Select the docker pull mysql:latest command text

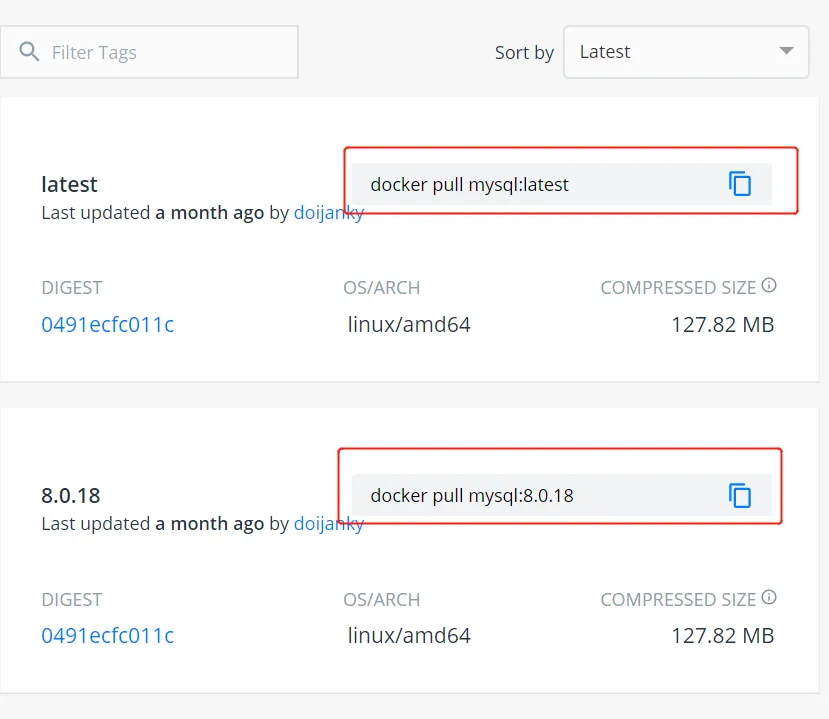point(470,184)
